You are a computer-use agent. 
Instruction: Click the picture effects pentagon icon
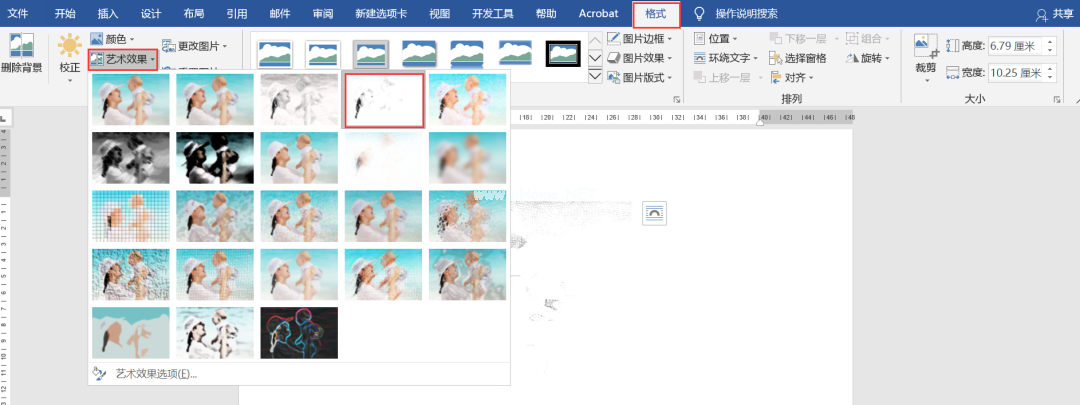click(614, 58)
